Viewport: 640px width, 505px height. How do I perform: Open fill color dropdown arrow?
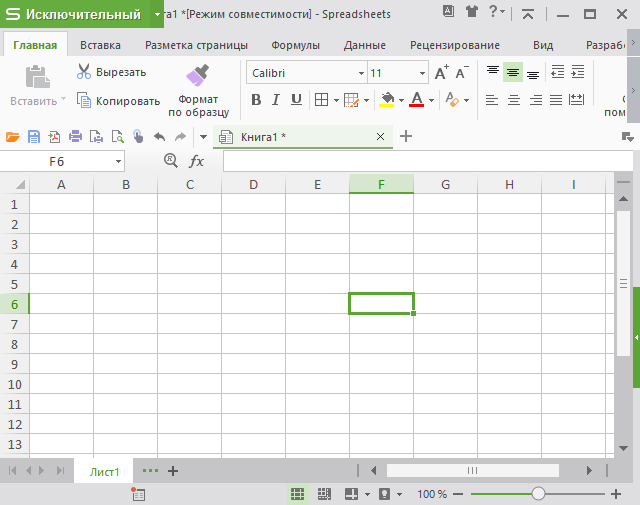click(x=401, y=100)
